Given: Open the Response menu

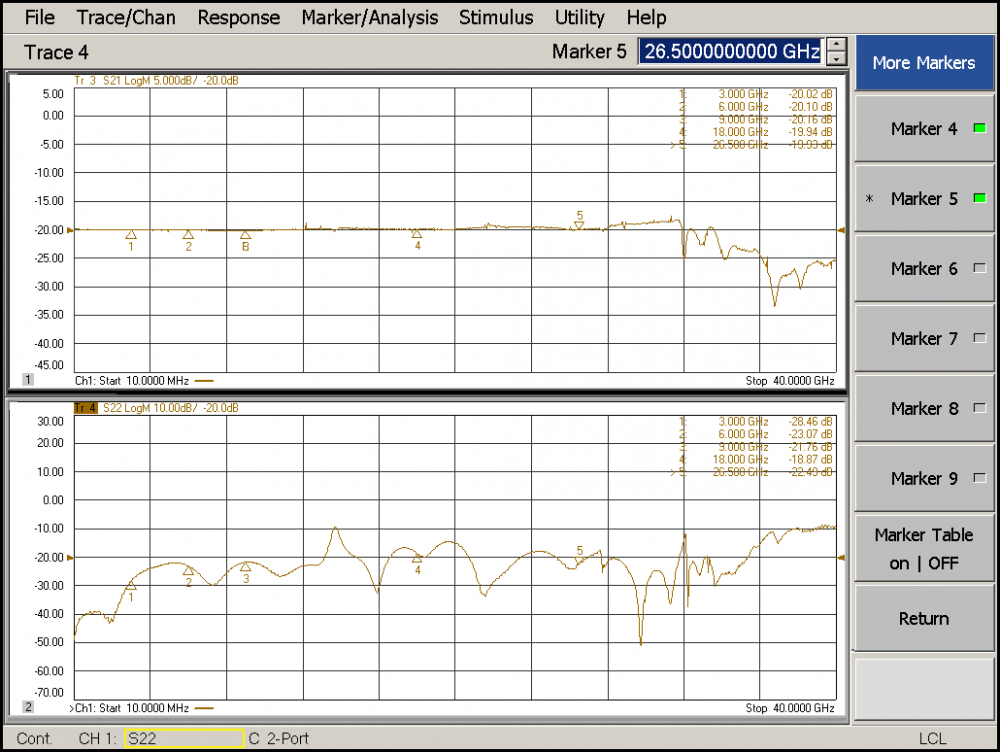Looking at the screenshot, I should pos(238,17).
